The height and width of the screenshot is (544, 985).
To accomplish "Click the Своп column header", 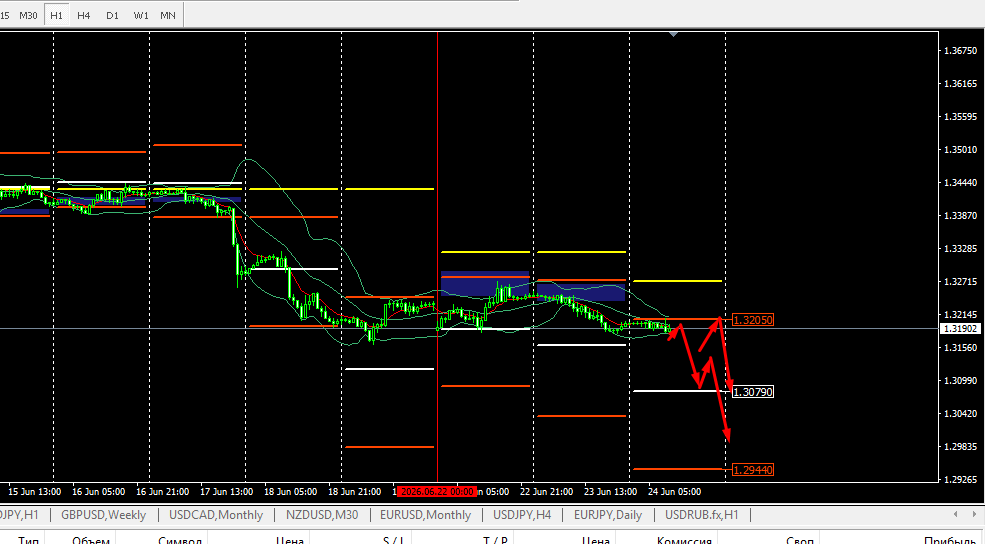I will [x=800, y=539].
